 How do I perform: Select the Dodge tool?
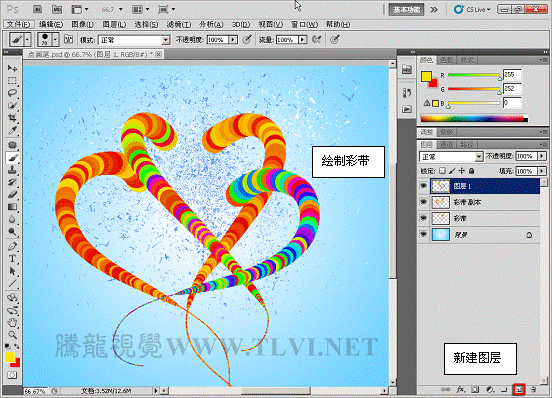[x=12, y=232]
